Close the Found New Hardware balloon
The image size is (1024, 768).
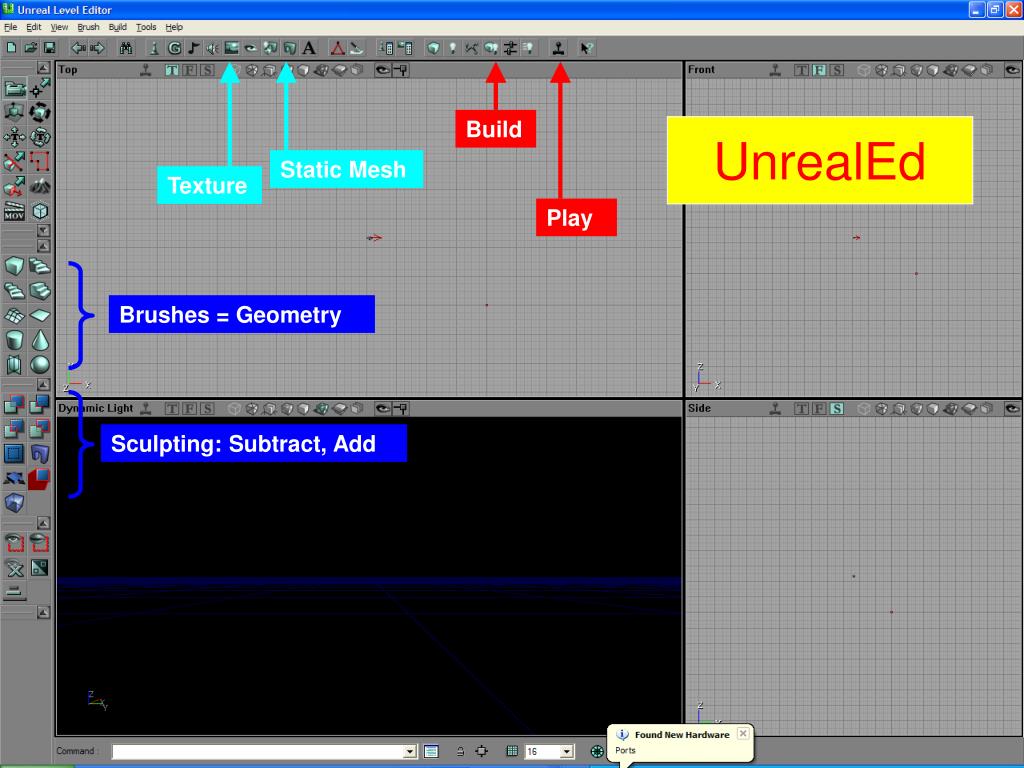point(743,733)
